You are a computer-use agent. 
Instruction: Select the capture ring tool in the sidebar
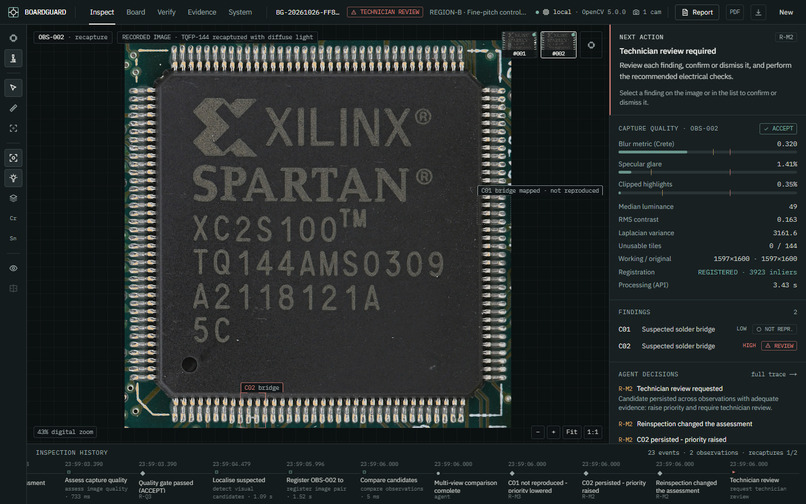coord(13,38)
